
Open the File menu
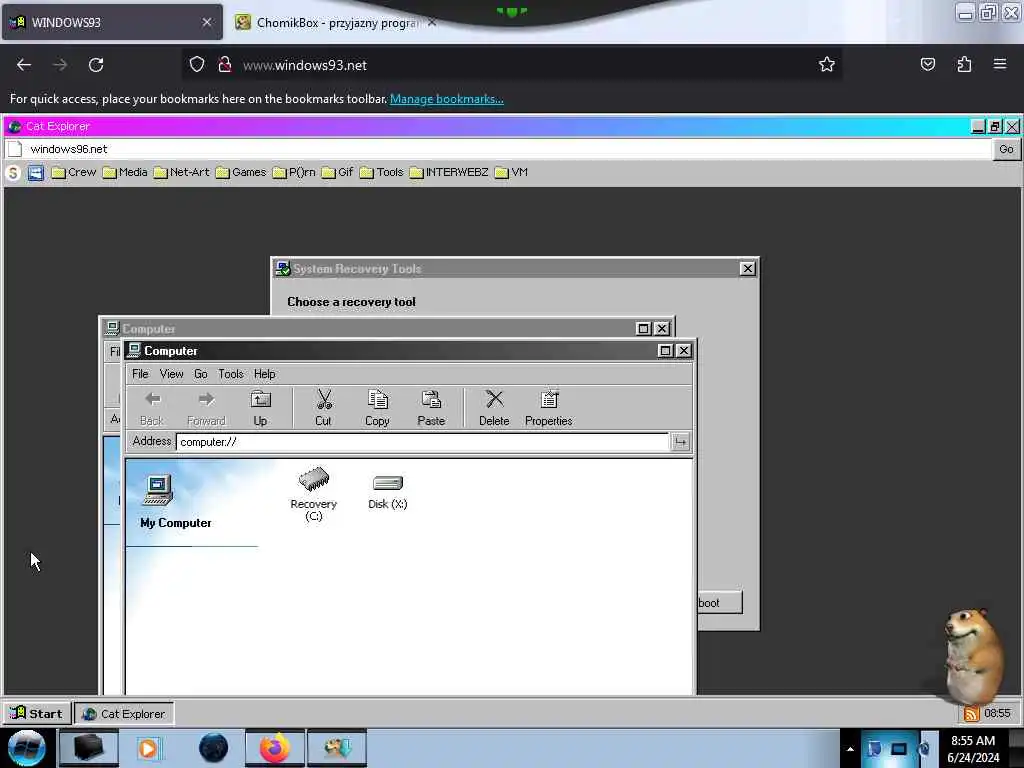click(140, 374)
